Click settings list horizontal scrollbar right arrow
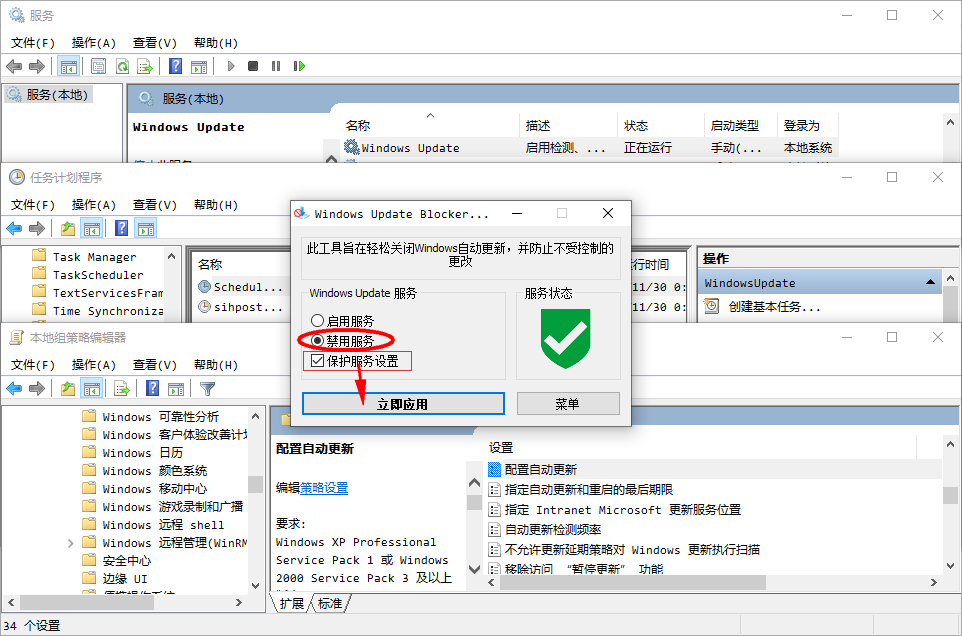Screen dimensions: 962x636 934,582
